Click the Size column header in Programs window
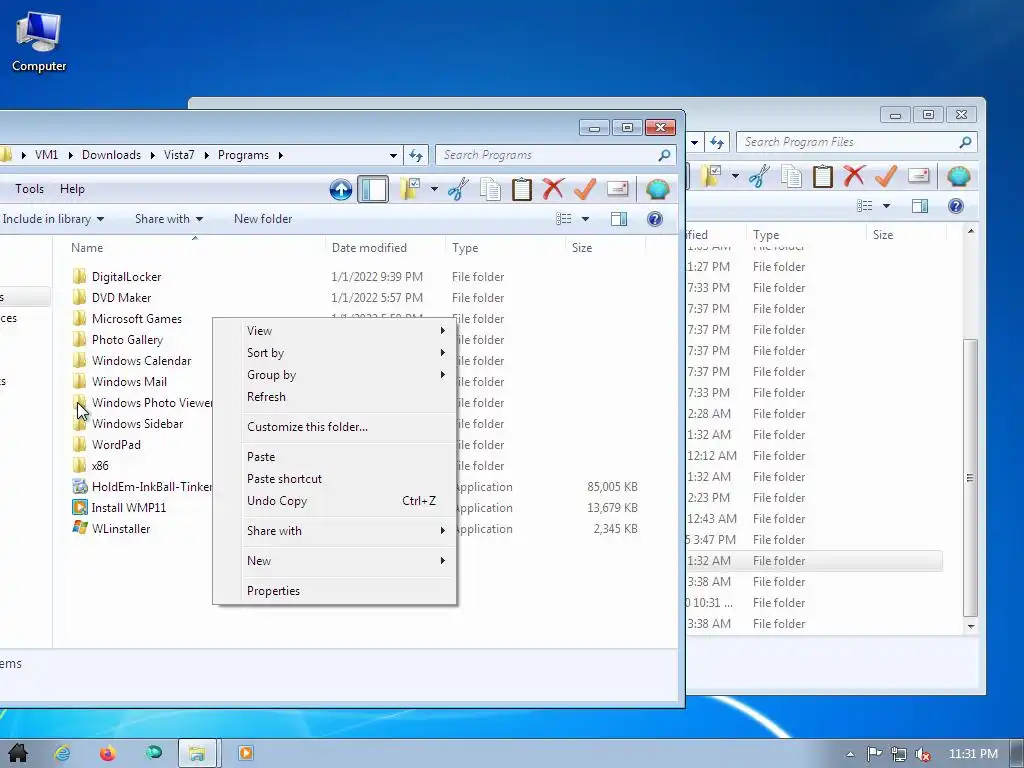 tap(605, 248)
